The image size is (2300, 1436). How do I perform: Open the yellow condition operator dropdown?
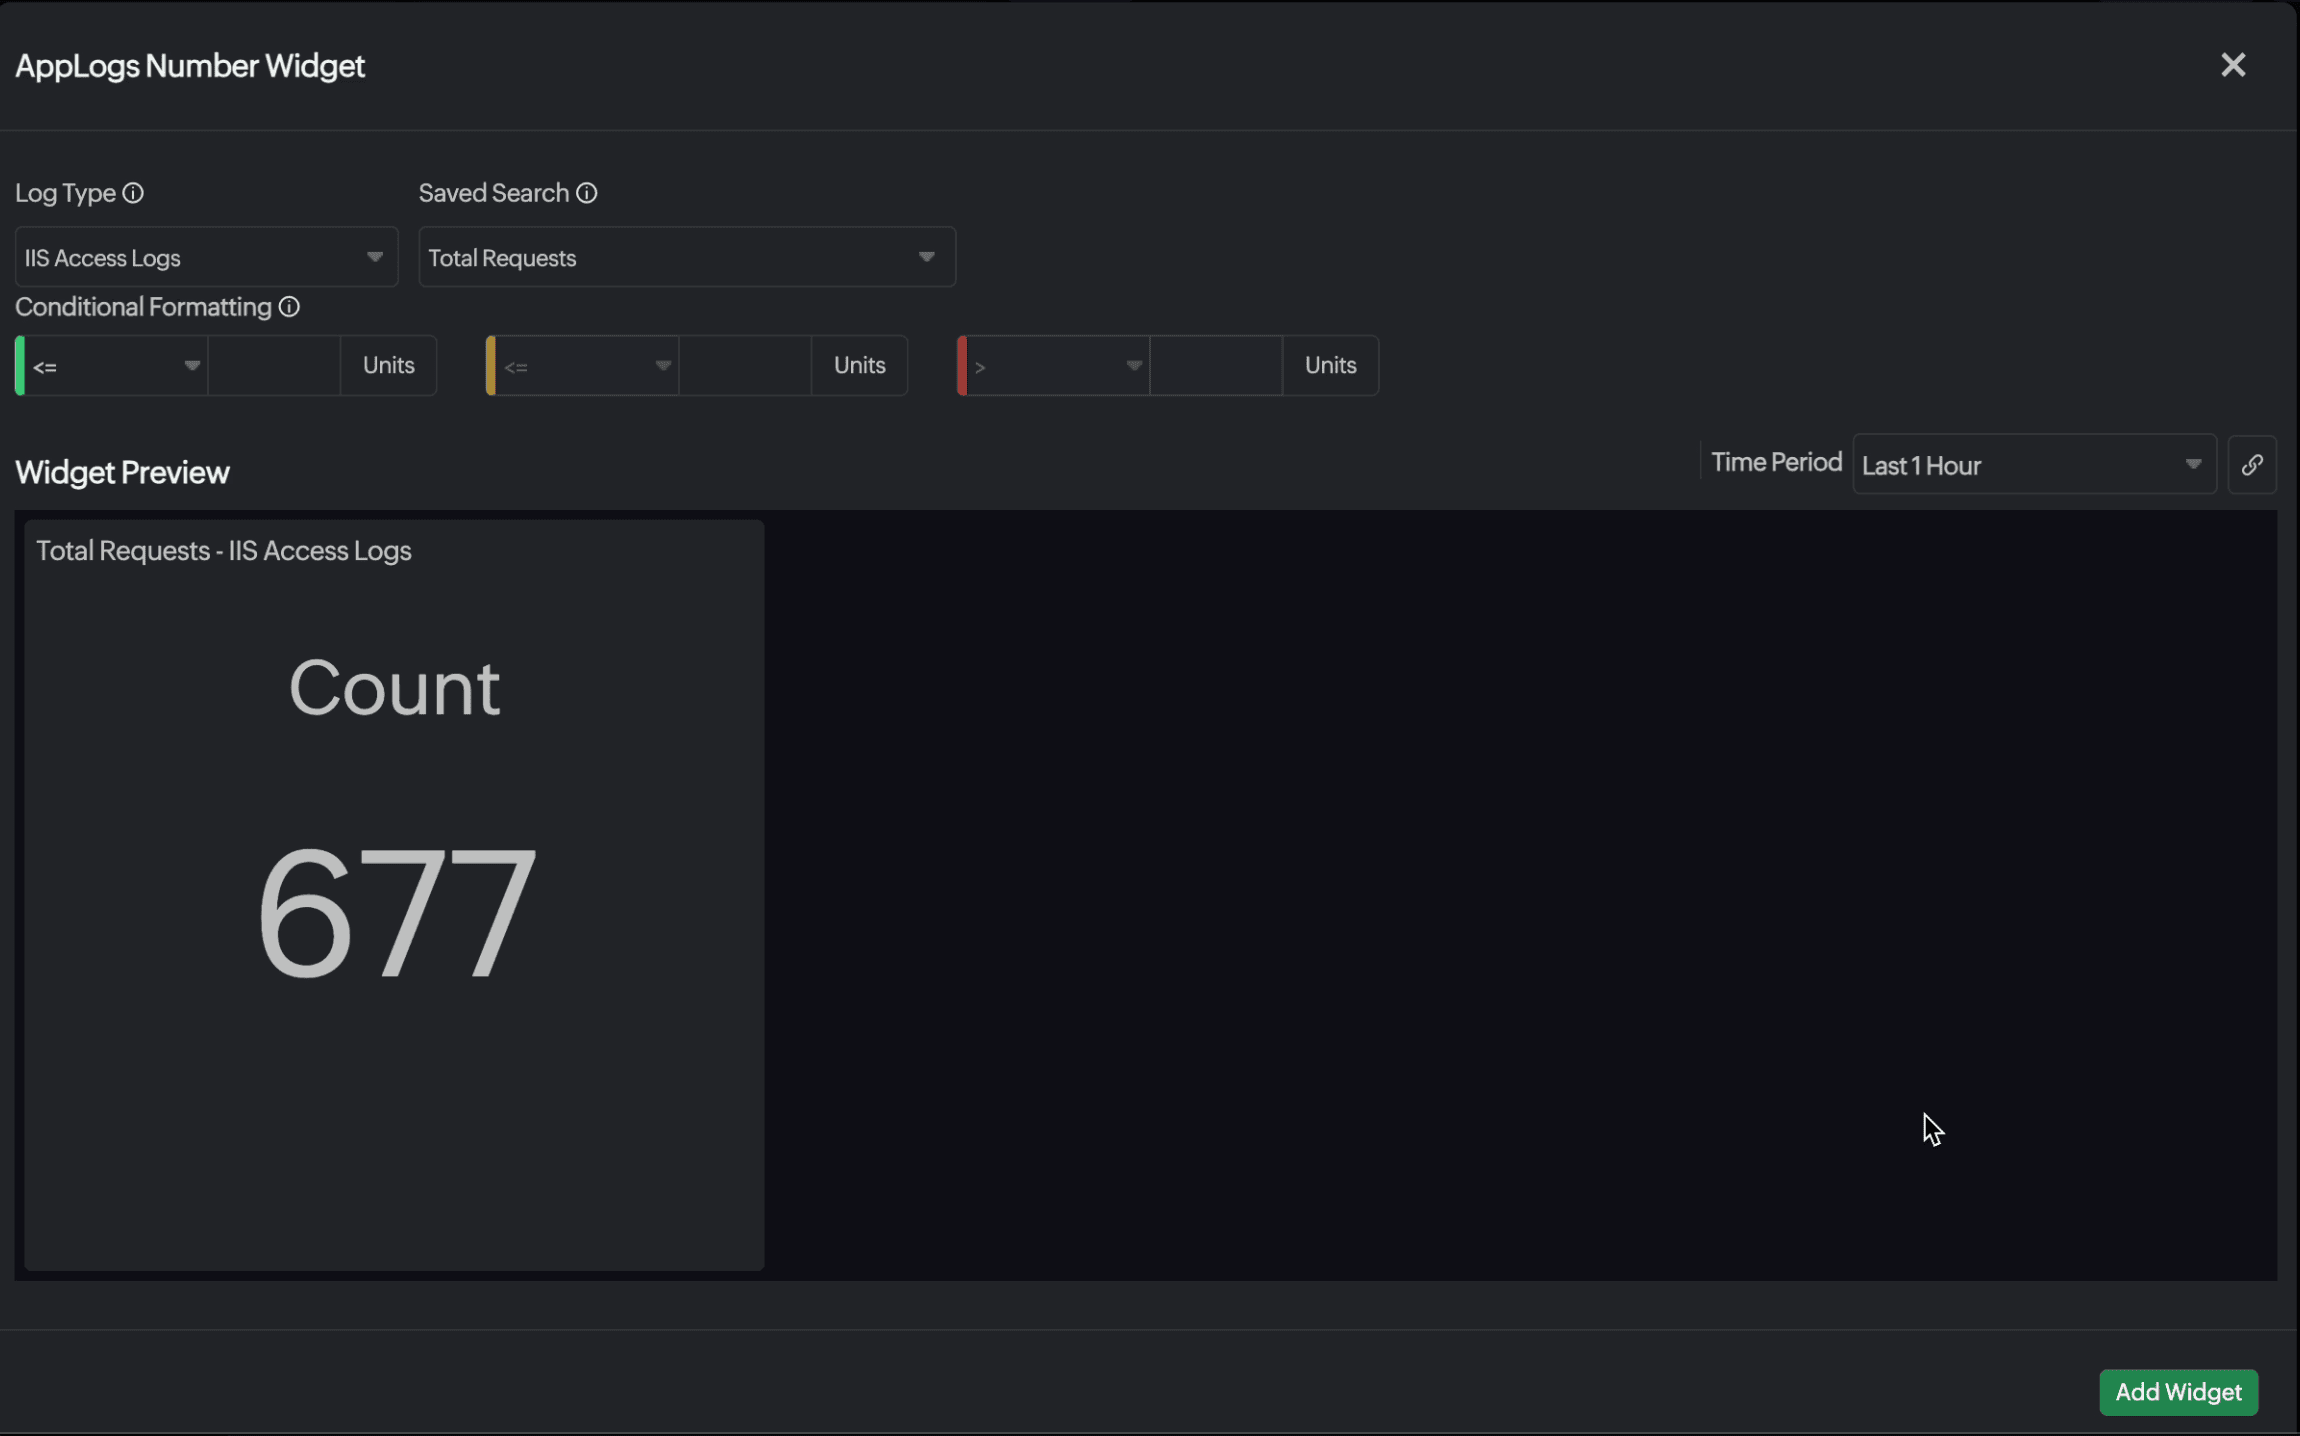click(587, 366)
